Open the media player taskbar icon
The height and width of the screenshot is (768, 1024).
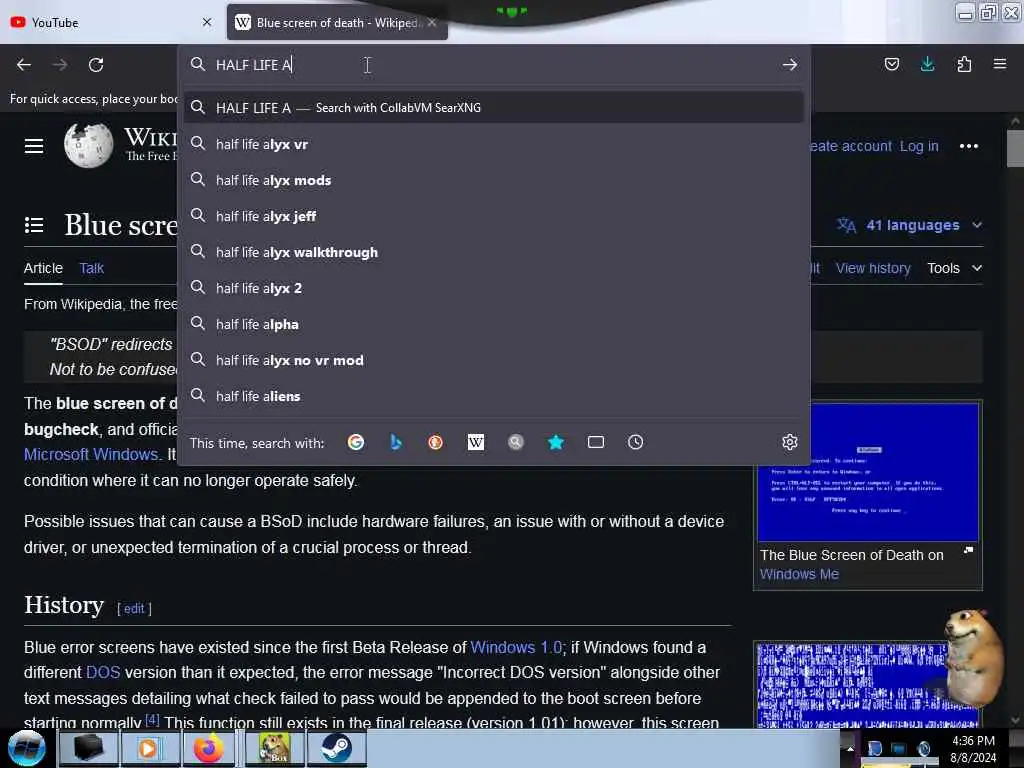[x=148, y=748]
